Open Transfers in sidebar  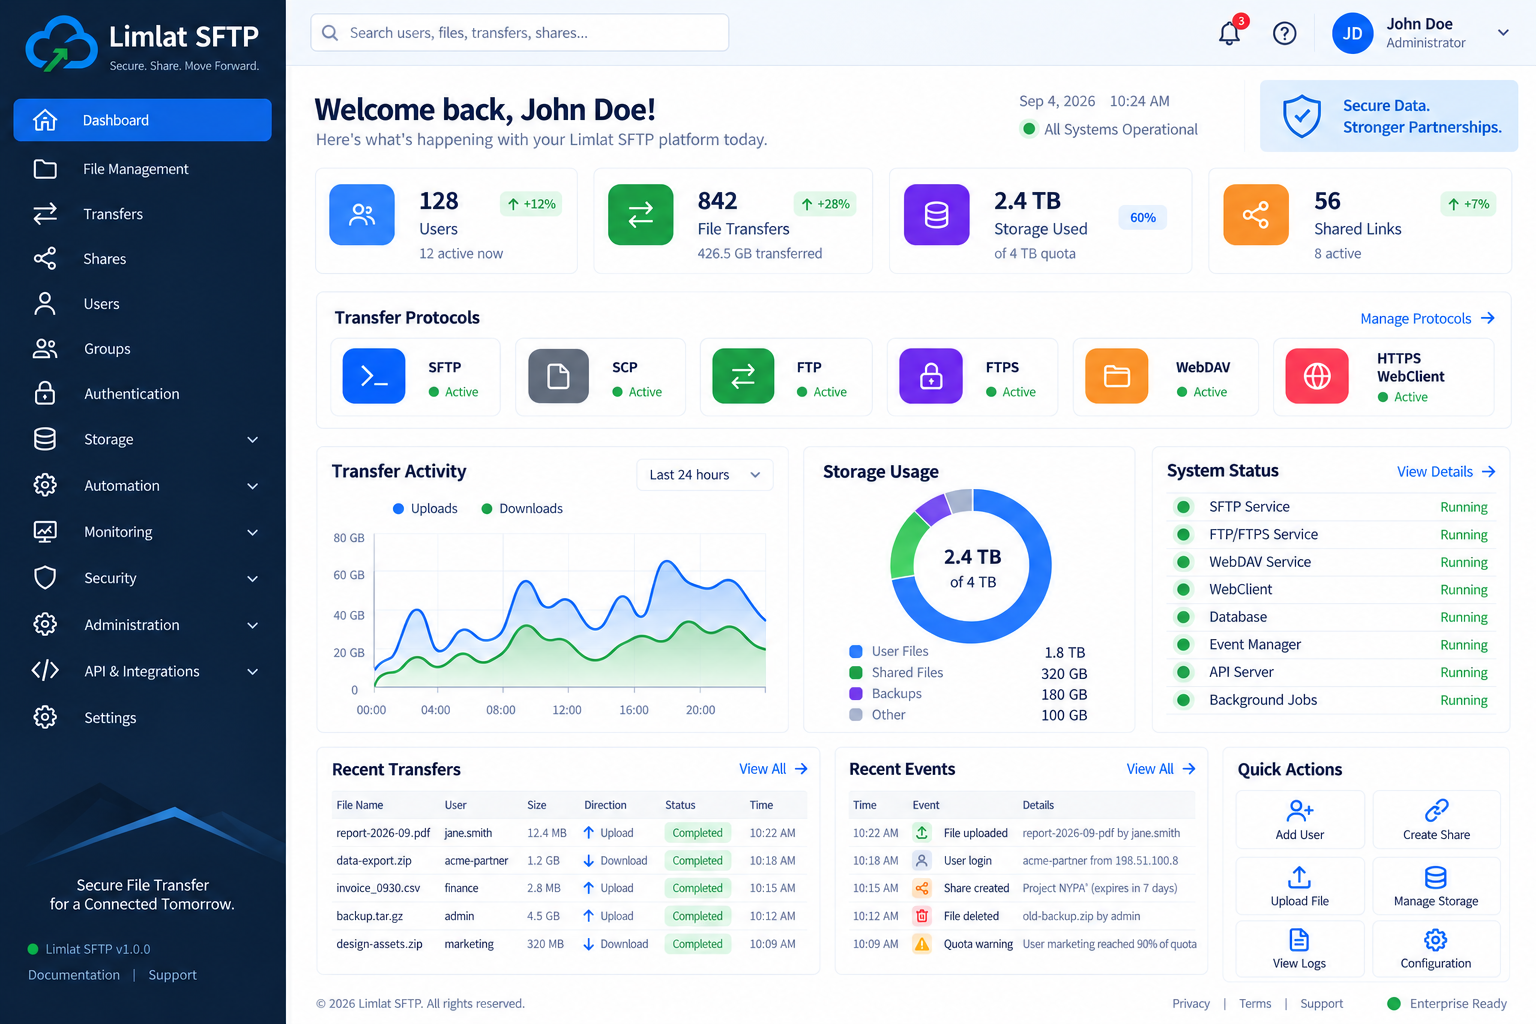[x=142, y=214]
